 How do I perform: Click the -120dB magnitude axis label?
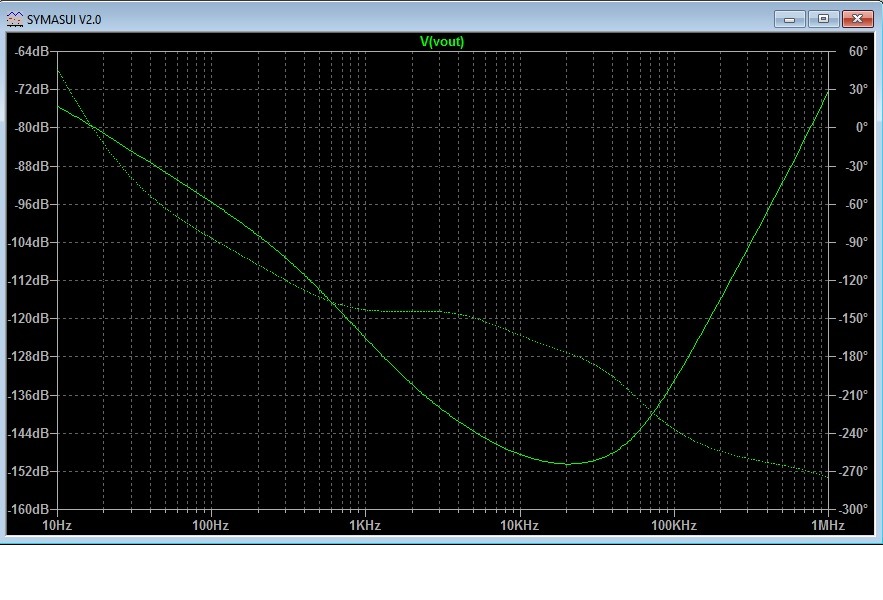(x=29, y=318)
